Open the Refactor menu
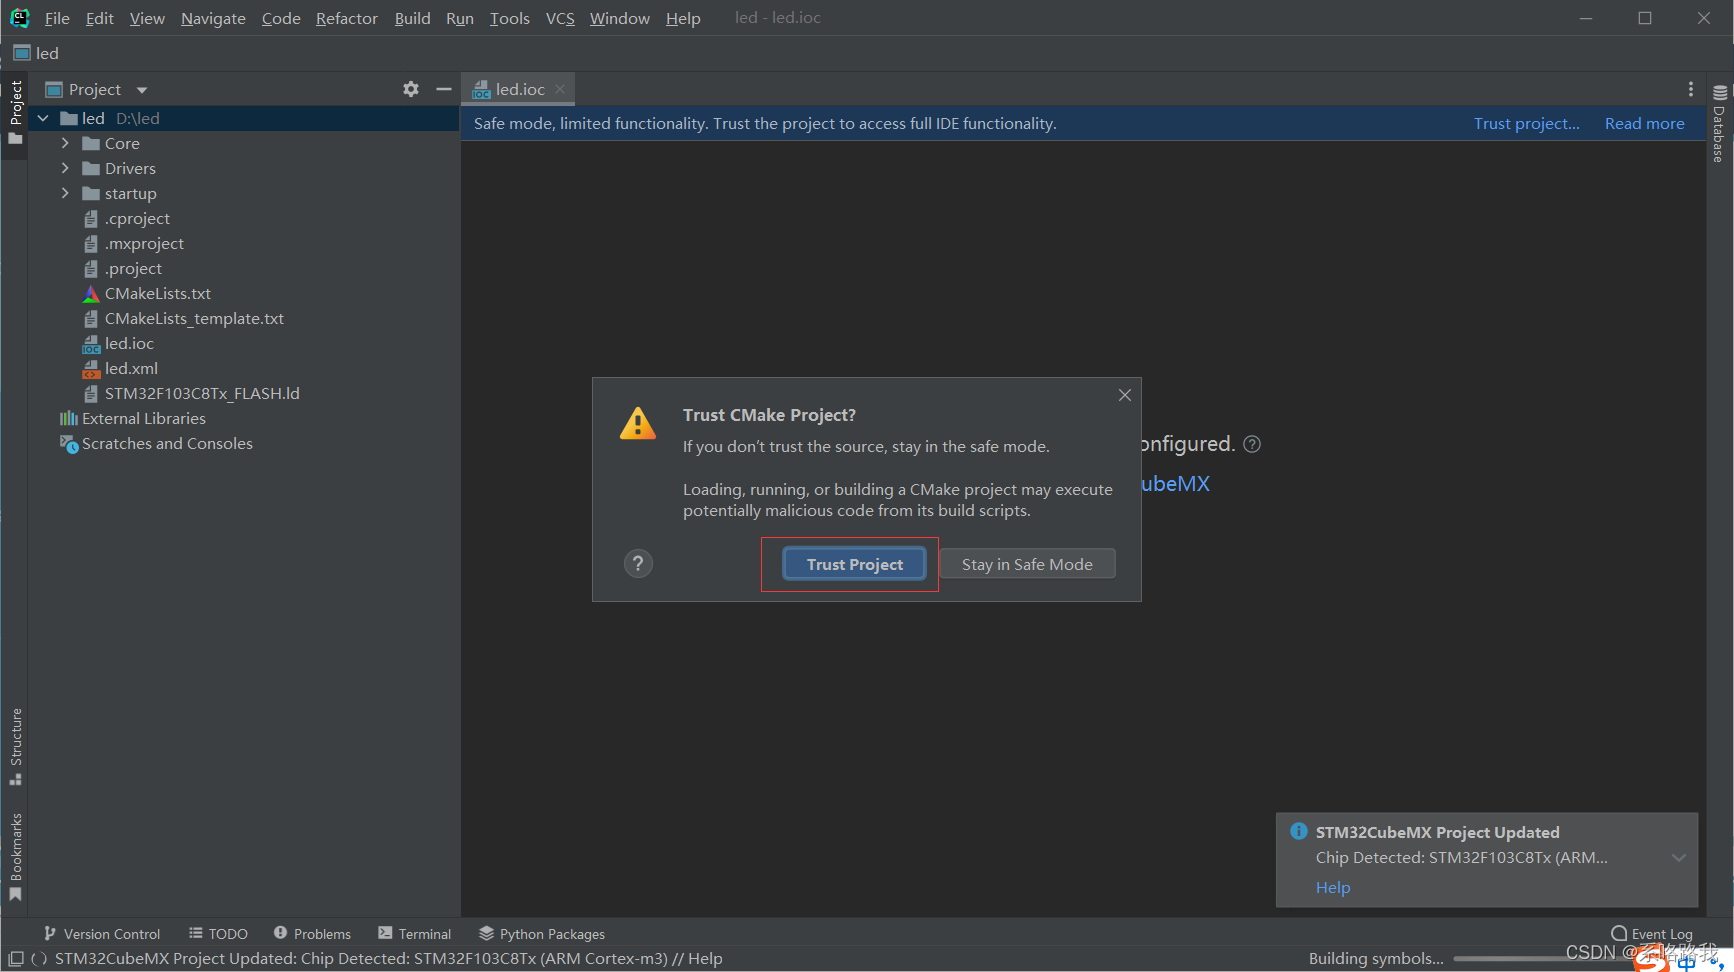 pos(347,18)
